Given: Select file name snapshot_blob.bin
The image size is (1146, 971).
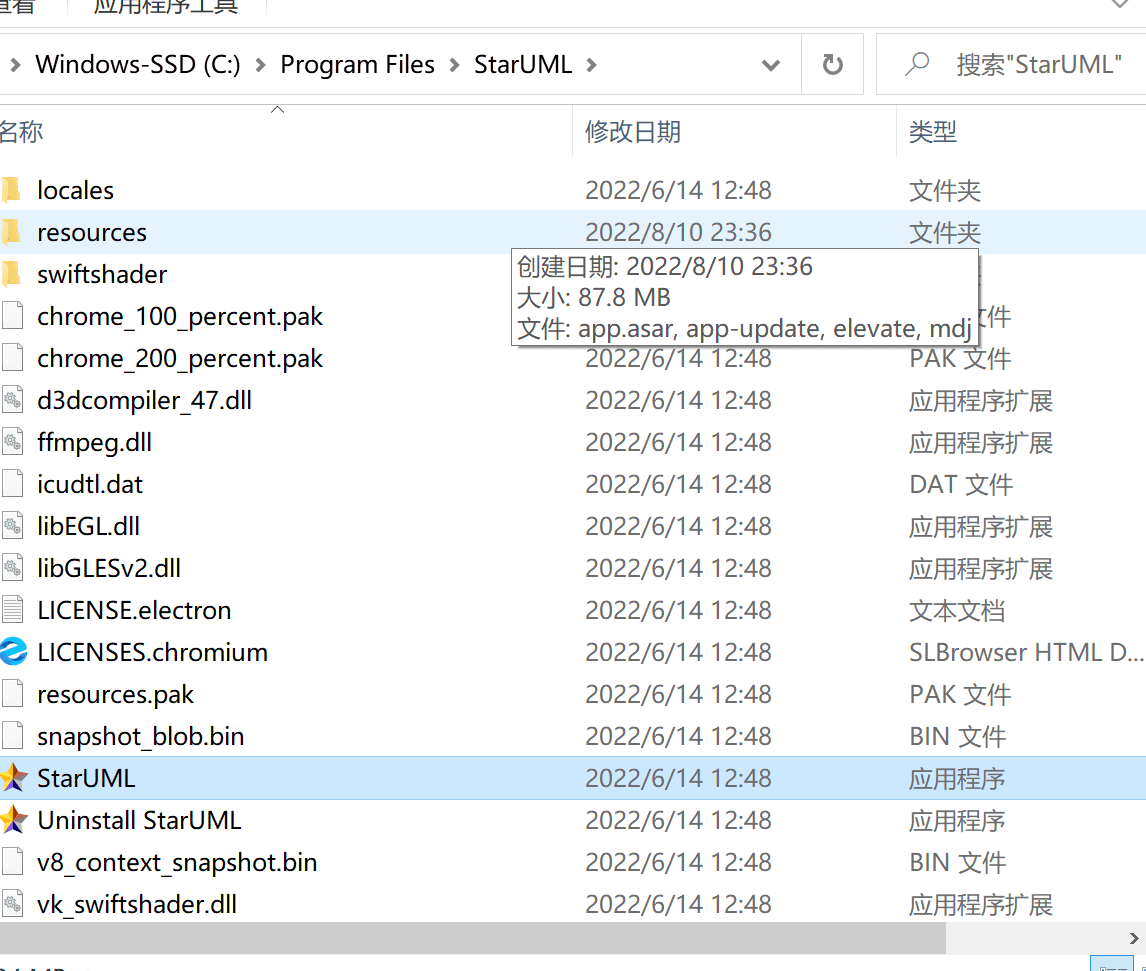Looking at the screenshot, I should (140, 736).
